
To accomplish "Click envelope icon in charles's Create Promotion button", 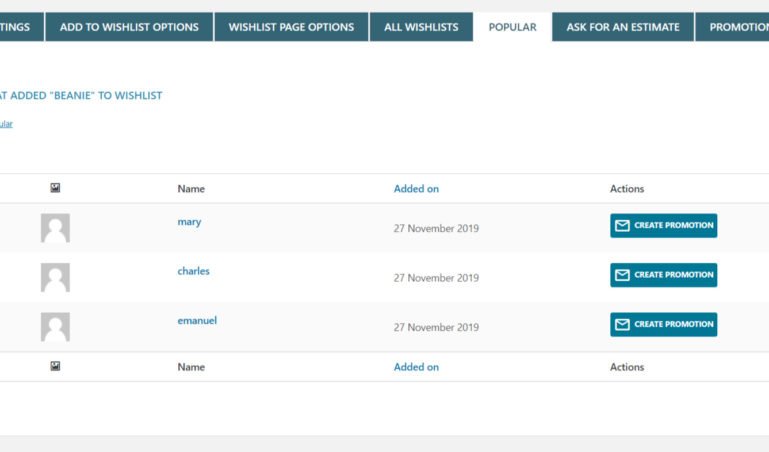I will 622,275.
